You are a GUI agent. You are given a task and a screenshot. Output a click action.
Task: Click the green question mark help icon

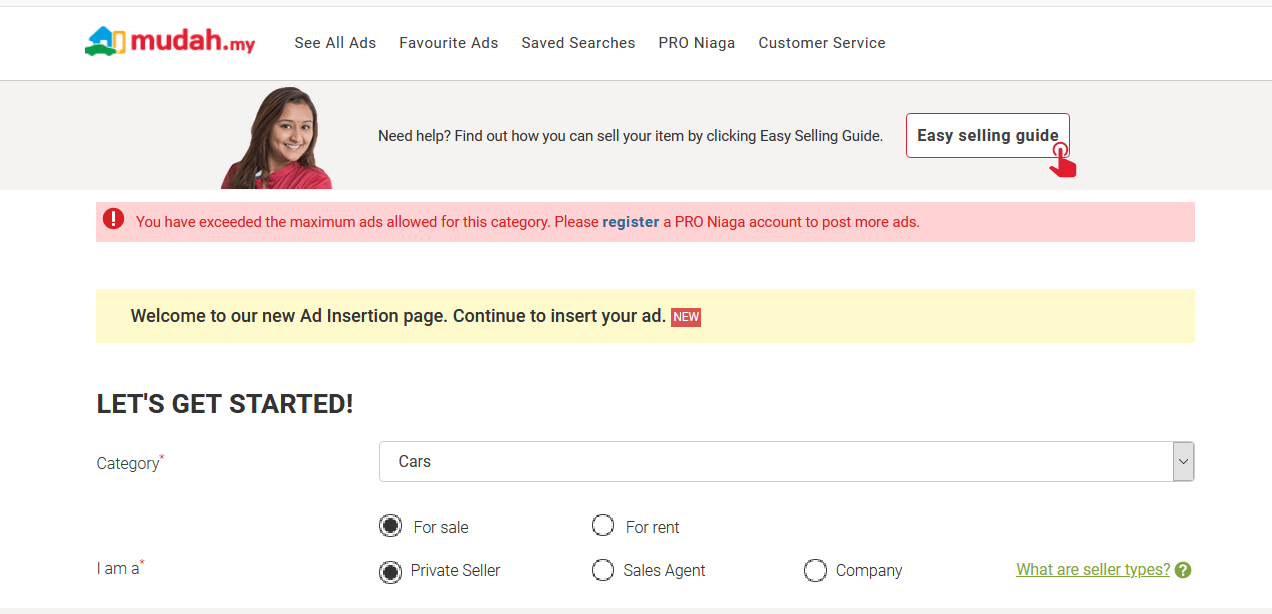point(1183,570)
